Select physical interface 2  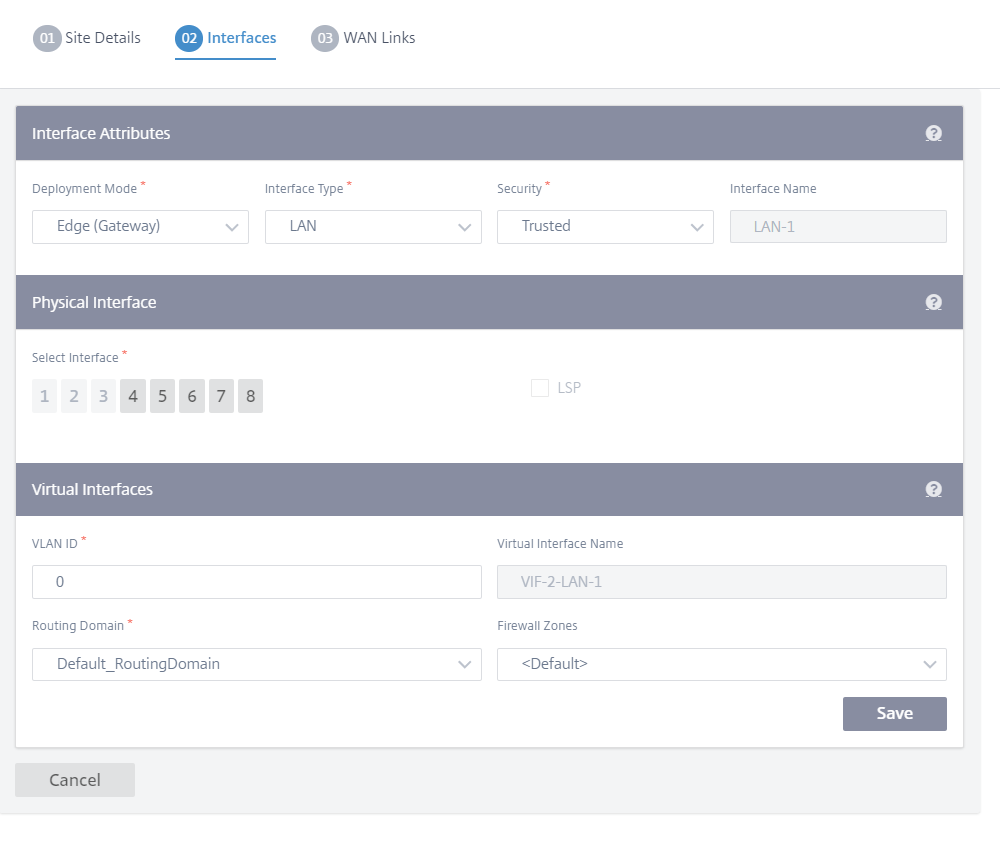74,396
